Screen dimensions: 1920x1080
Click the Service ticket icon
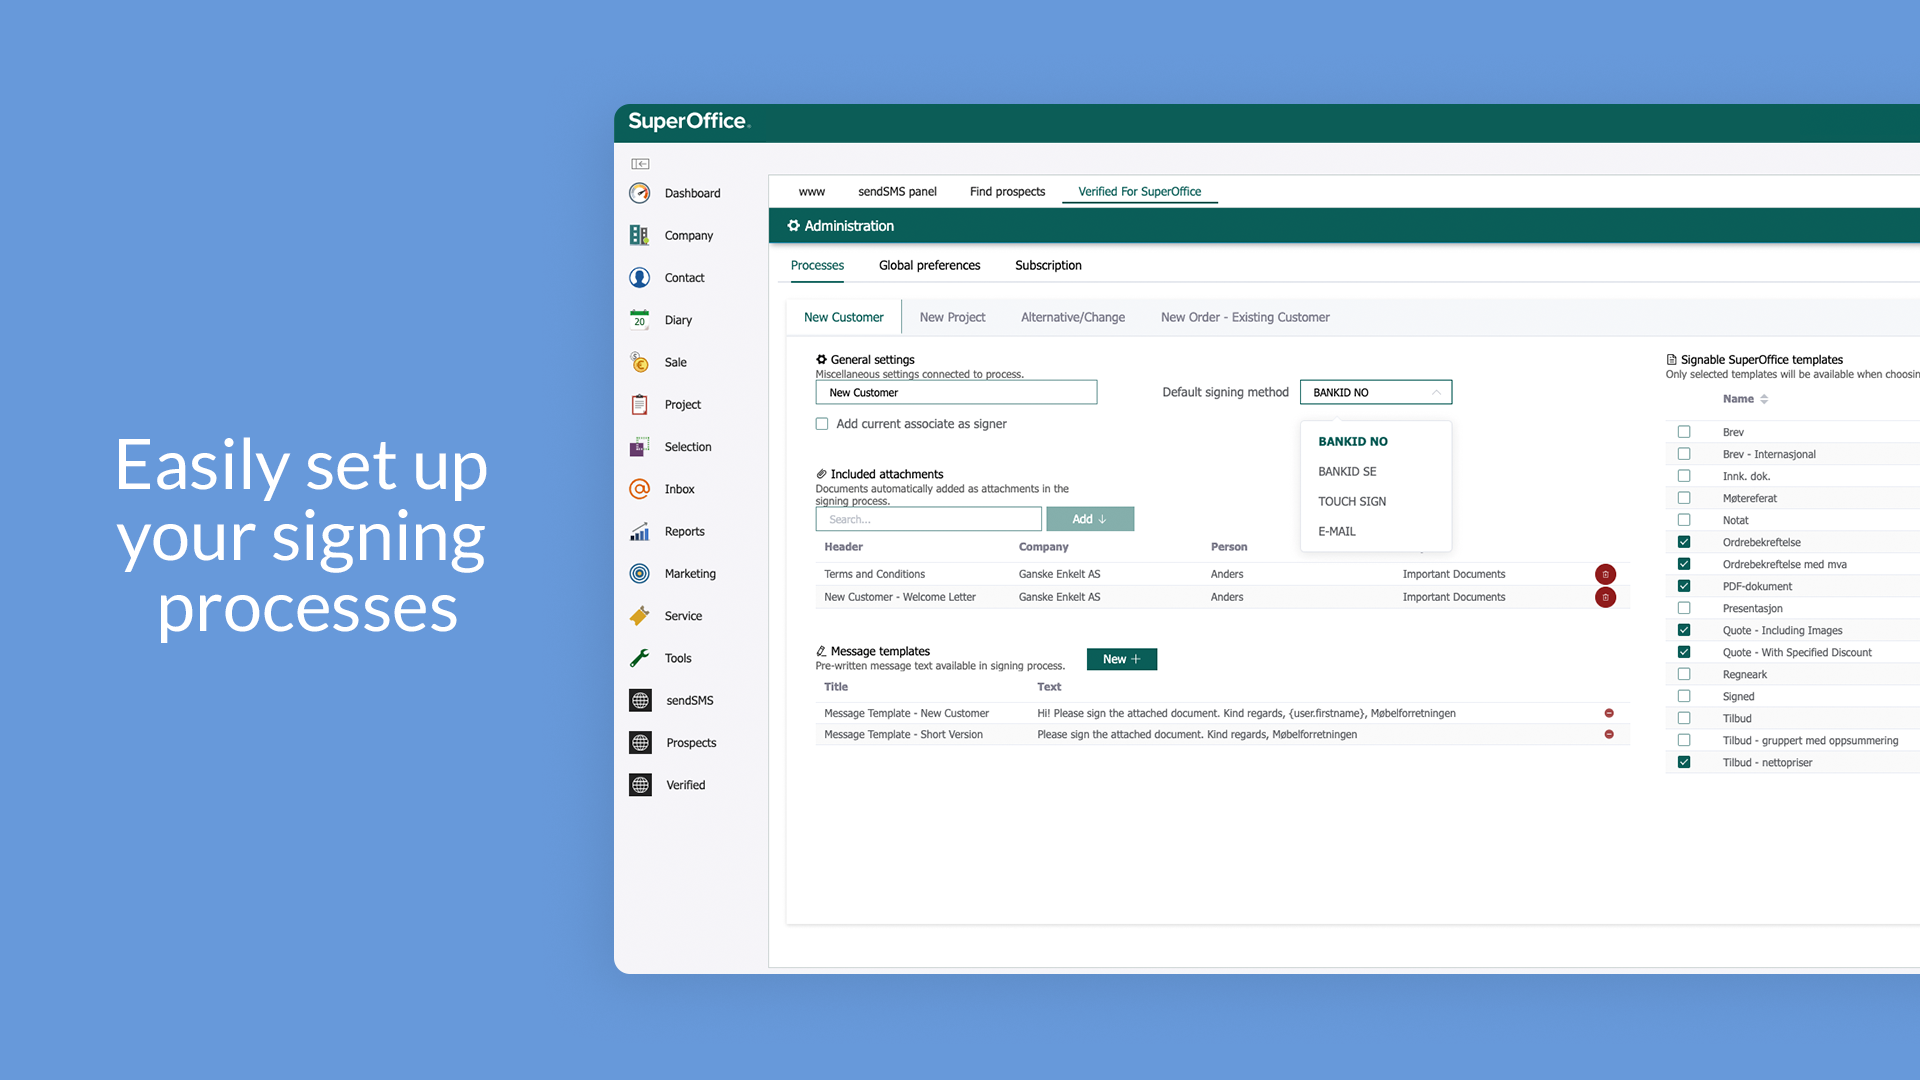[640, 616]
